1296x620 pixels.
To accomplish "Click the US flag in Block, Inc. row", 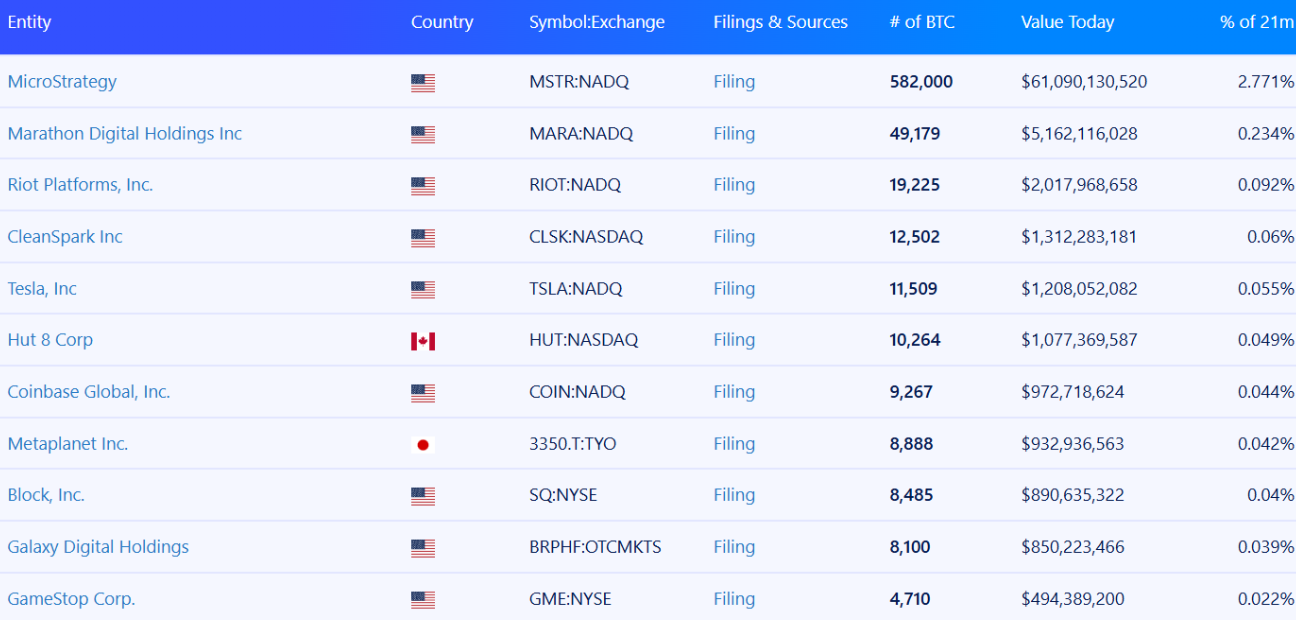I will tap(423, 496).
